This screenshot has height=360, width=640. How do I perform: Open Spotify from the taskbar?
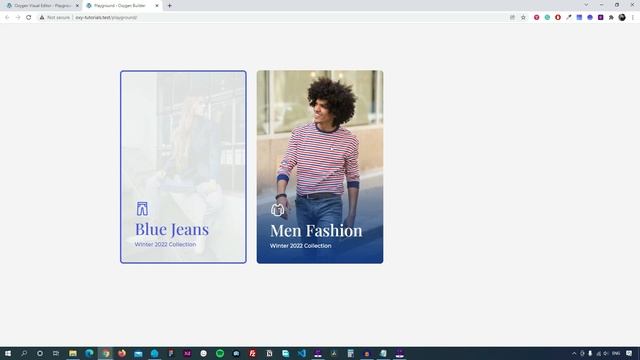coord(220,353)
